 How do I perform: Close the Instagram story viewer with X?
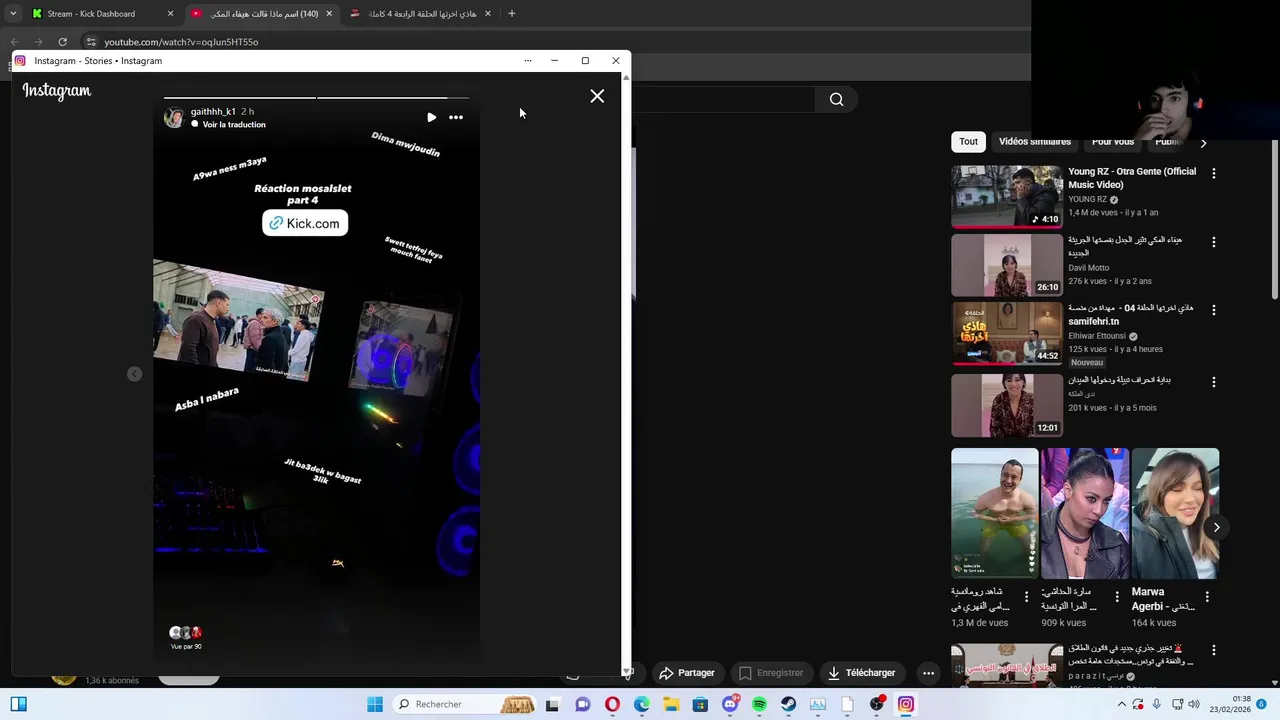click(x=597, y=96)
